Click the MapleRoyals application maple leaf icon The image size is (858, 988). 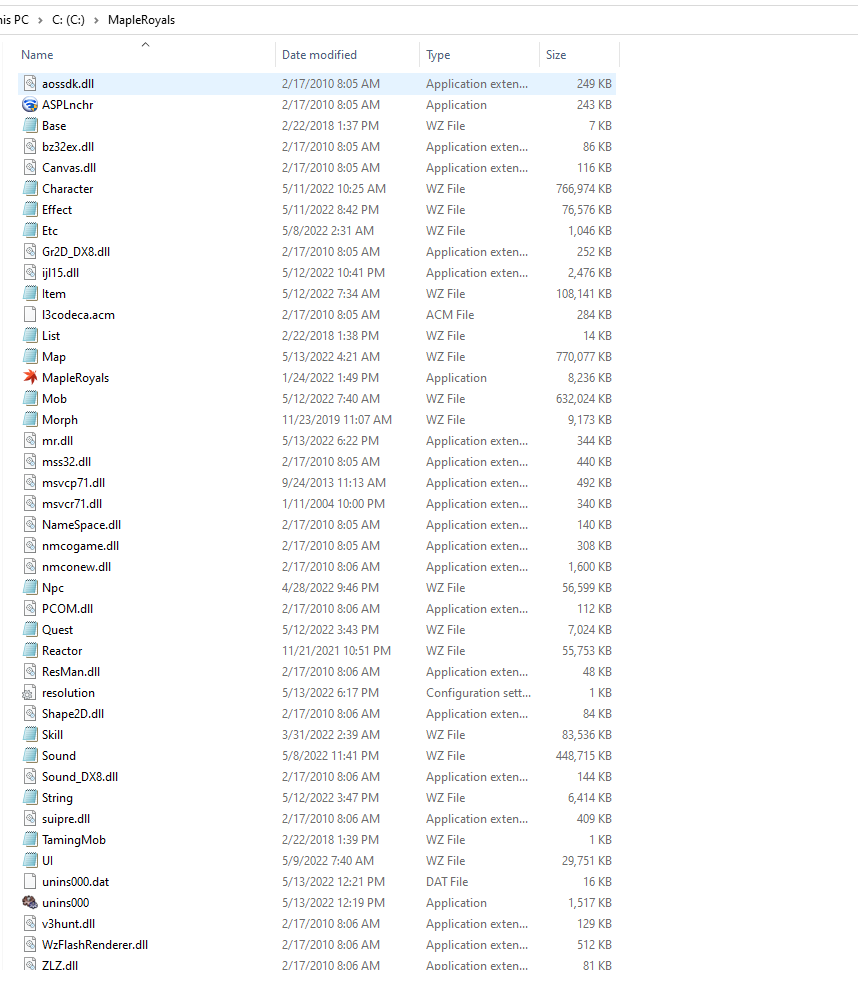(30, 377)
